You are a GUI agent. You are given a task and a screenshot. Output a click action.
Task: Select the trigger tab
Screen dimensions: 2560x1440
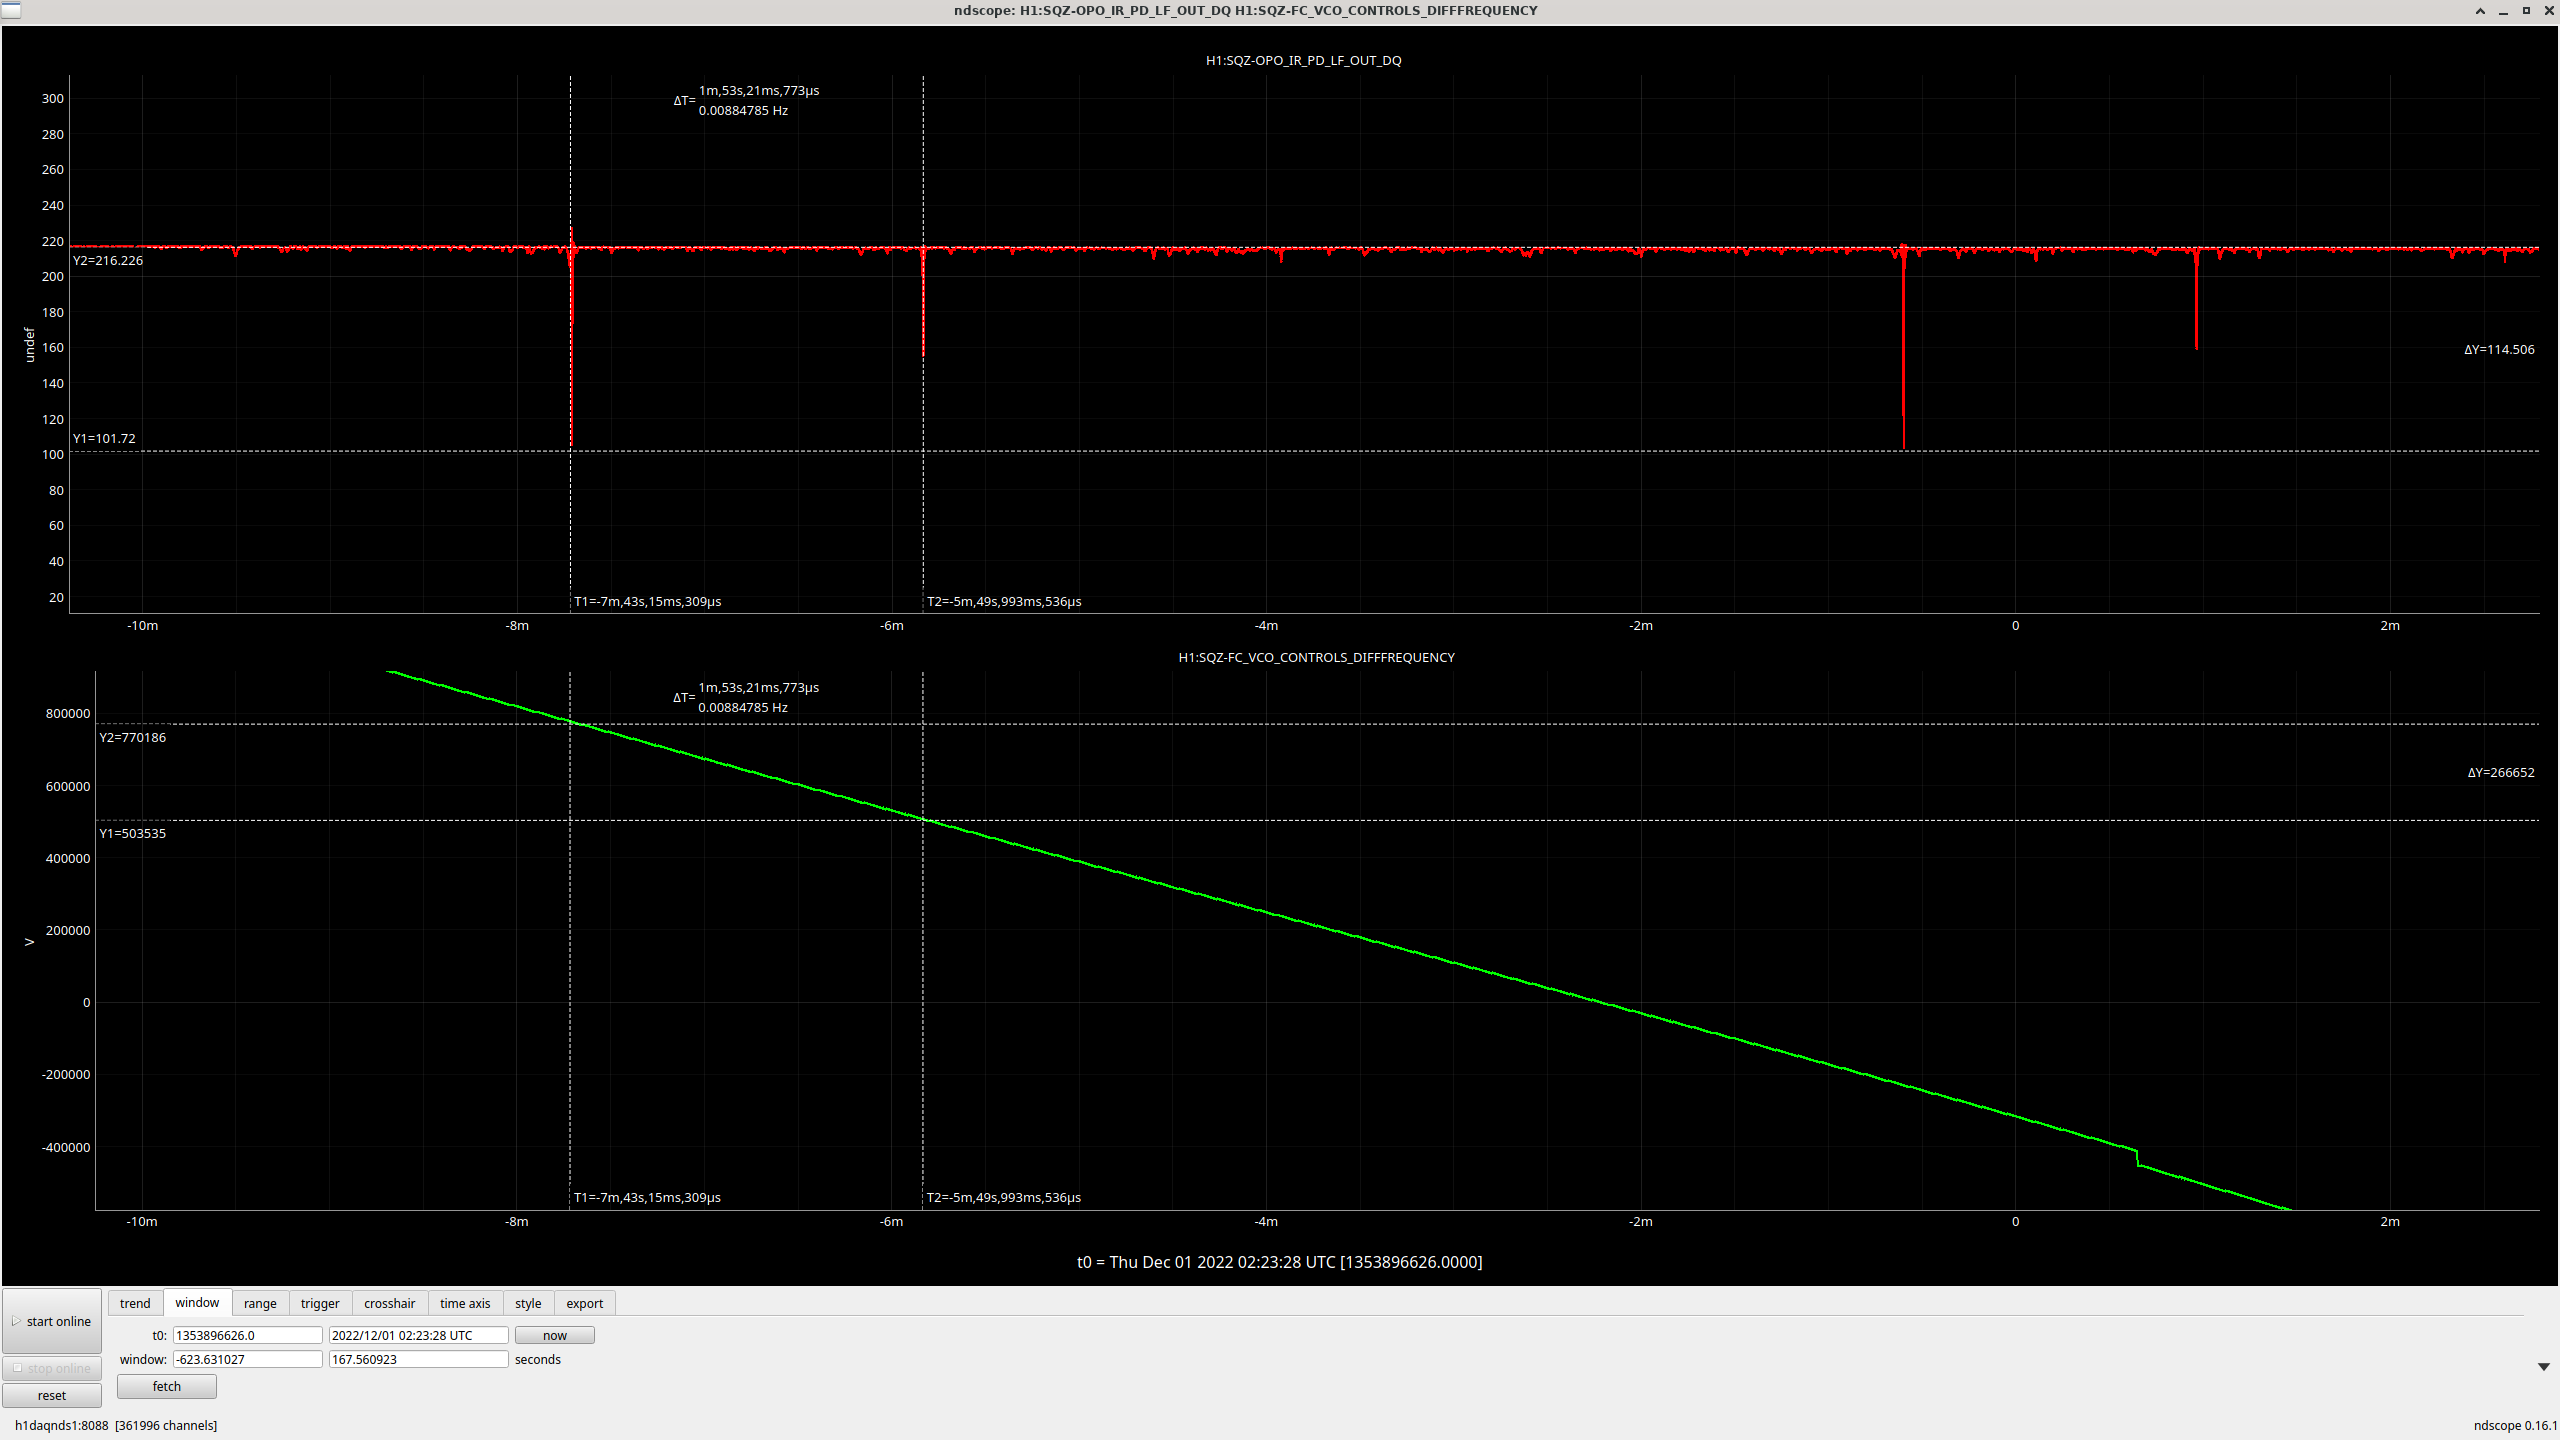pos(320,1303)
